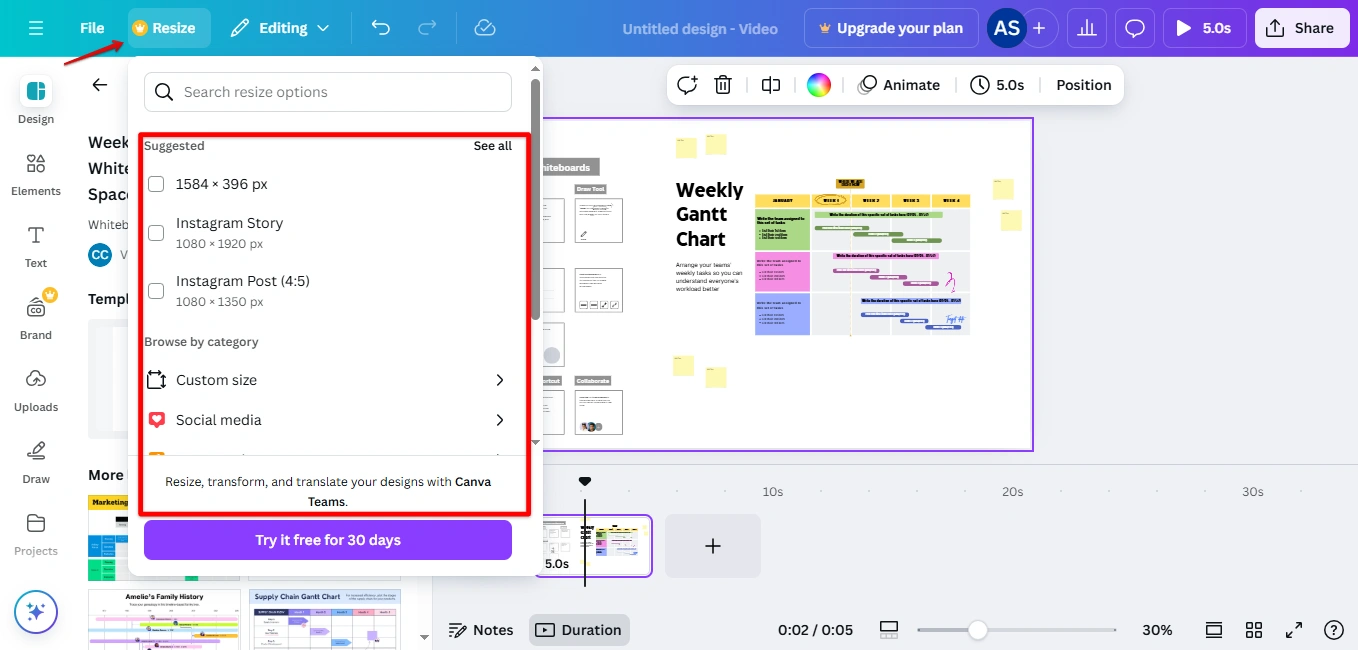The image size is (1358, 650).
Task: Open the Supply Chain Gantt Chart template
Action: (x=324, y=619)
